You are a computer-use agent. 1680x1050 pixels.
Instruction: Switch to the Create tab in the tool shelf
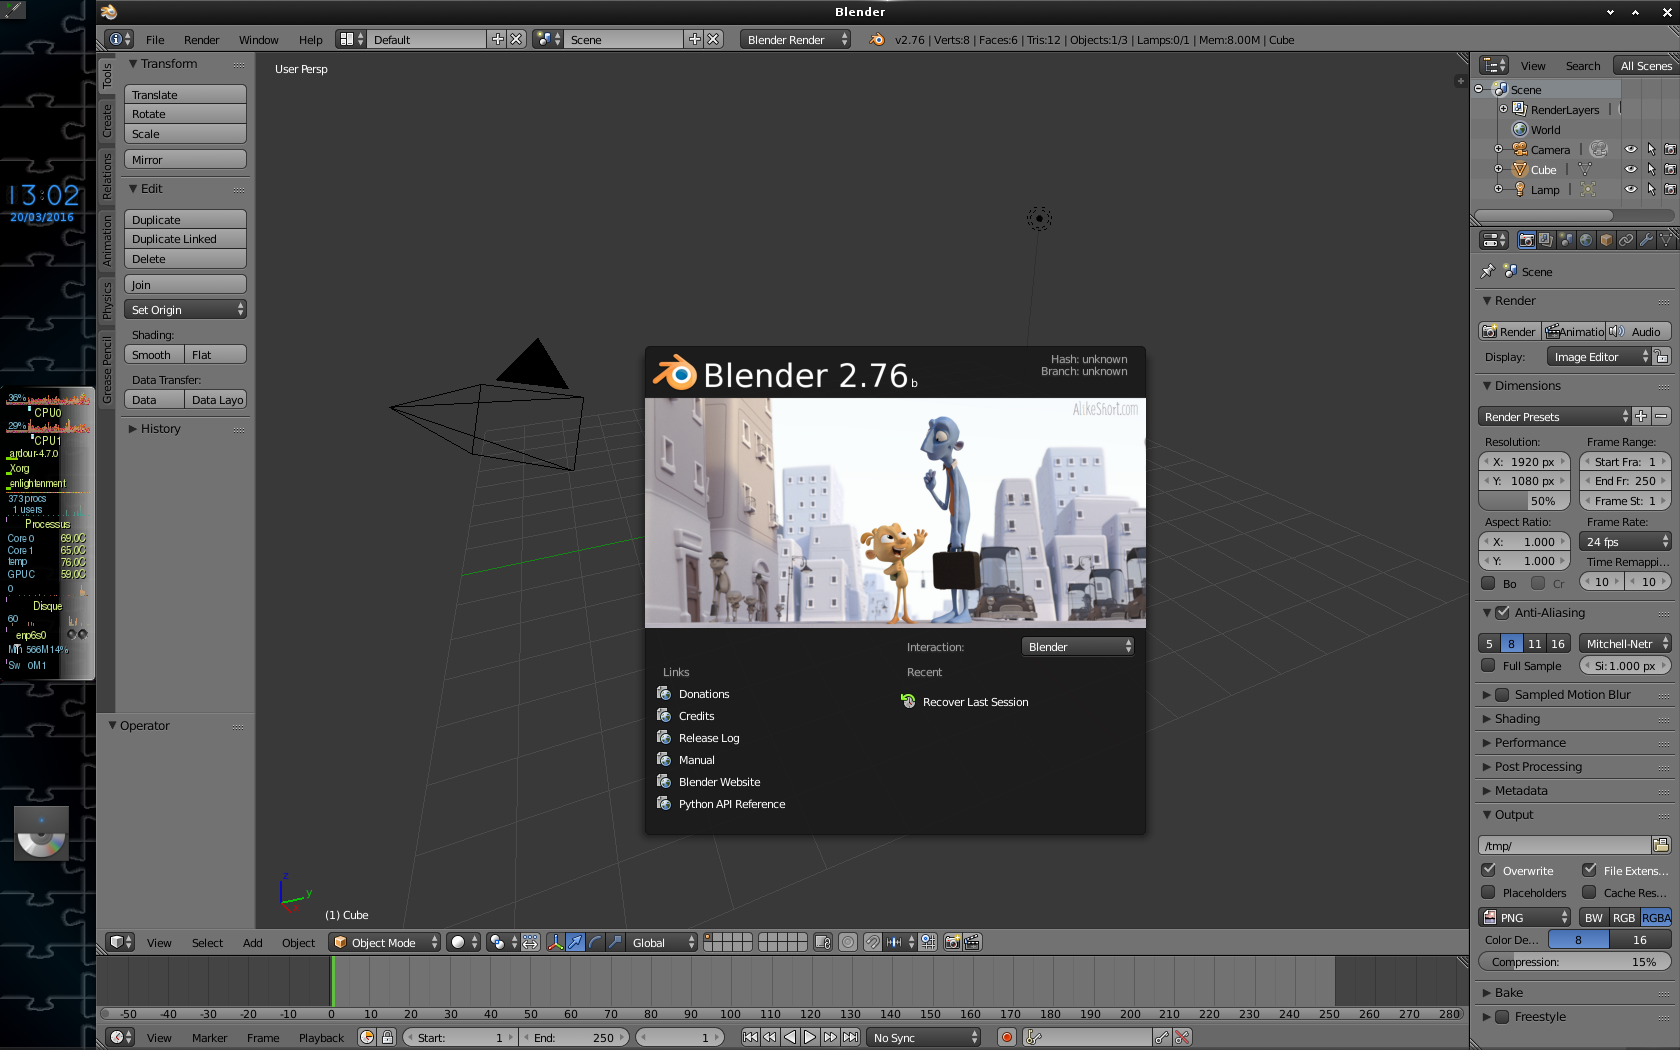(x=107, y=121)
